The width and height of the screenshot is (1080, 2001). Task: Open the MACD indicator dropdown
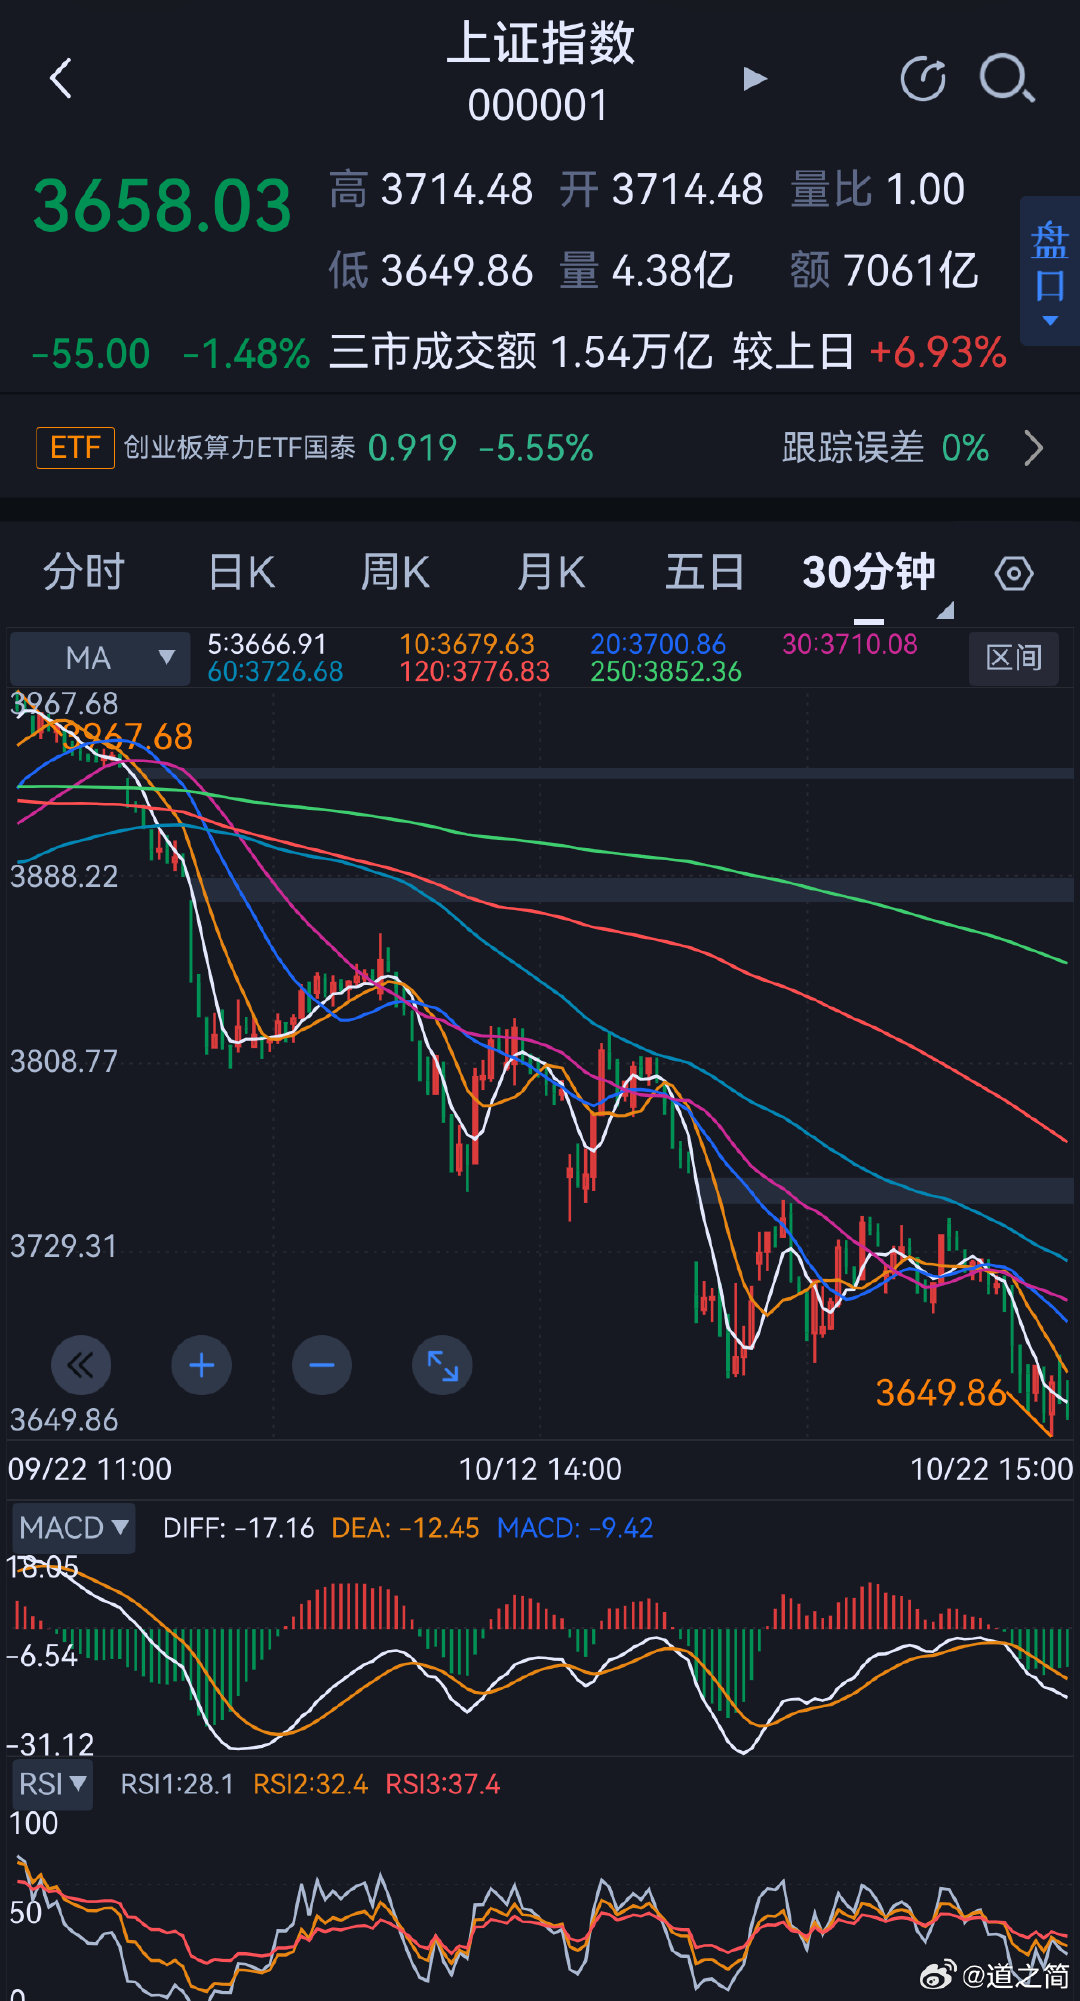tap(74, 1527)
